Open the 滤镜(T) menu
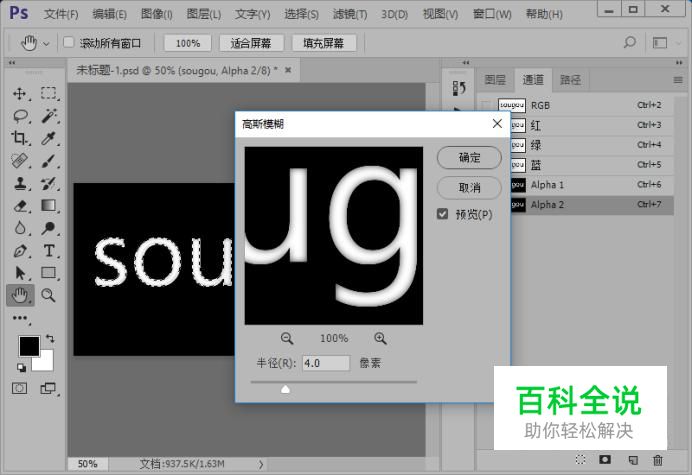Image resolution: width=692 pixels, height=475 pixels. (350, 14)
